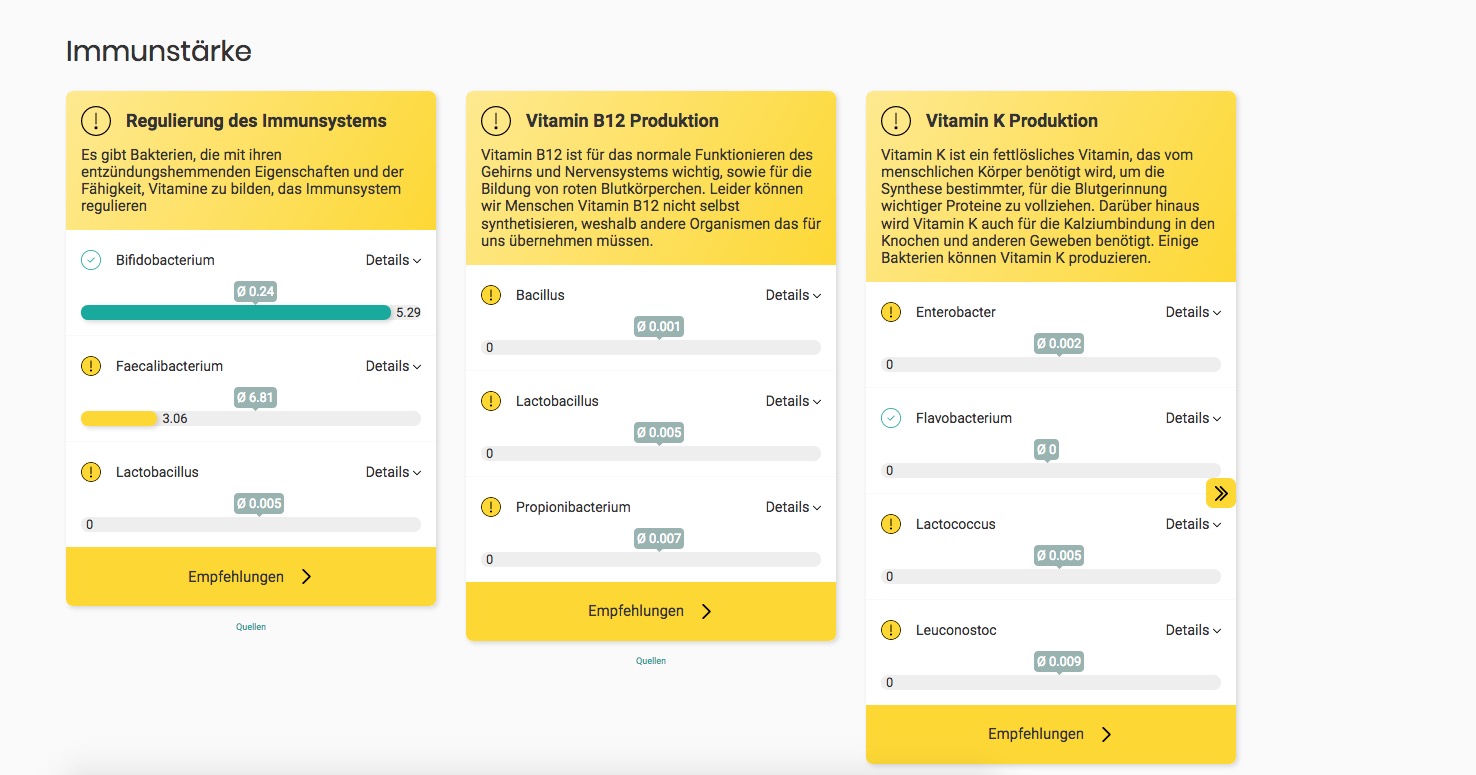The height and width of the screenshot is (775, 1476).
Task: Click the warning icon next to Leuconostoc
Action: point(891,630)
